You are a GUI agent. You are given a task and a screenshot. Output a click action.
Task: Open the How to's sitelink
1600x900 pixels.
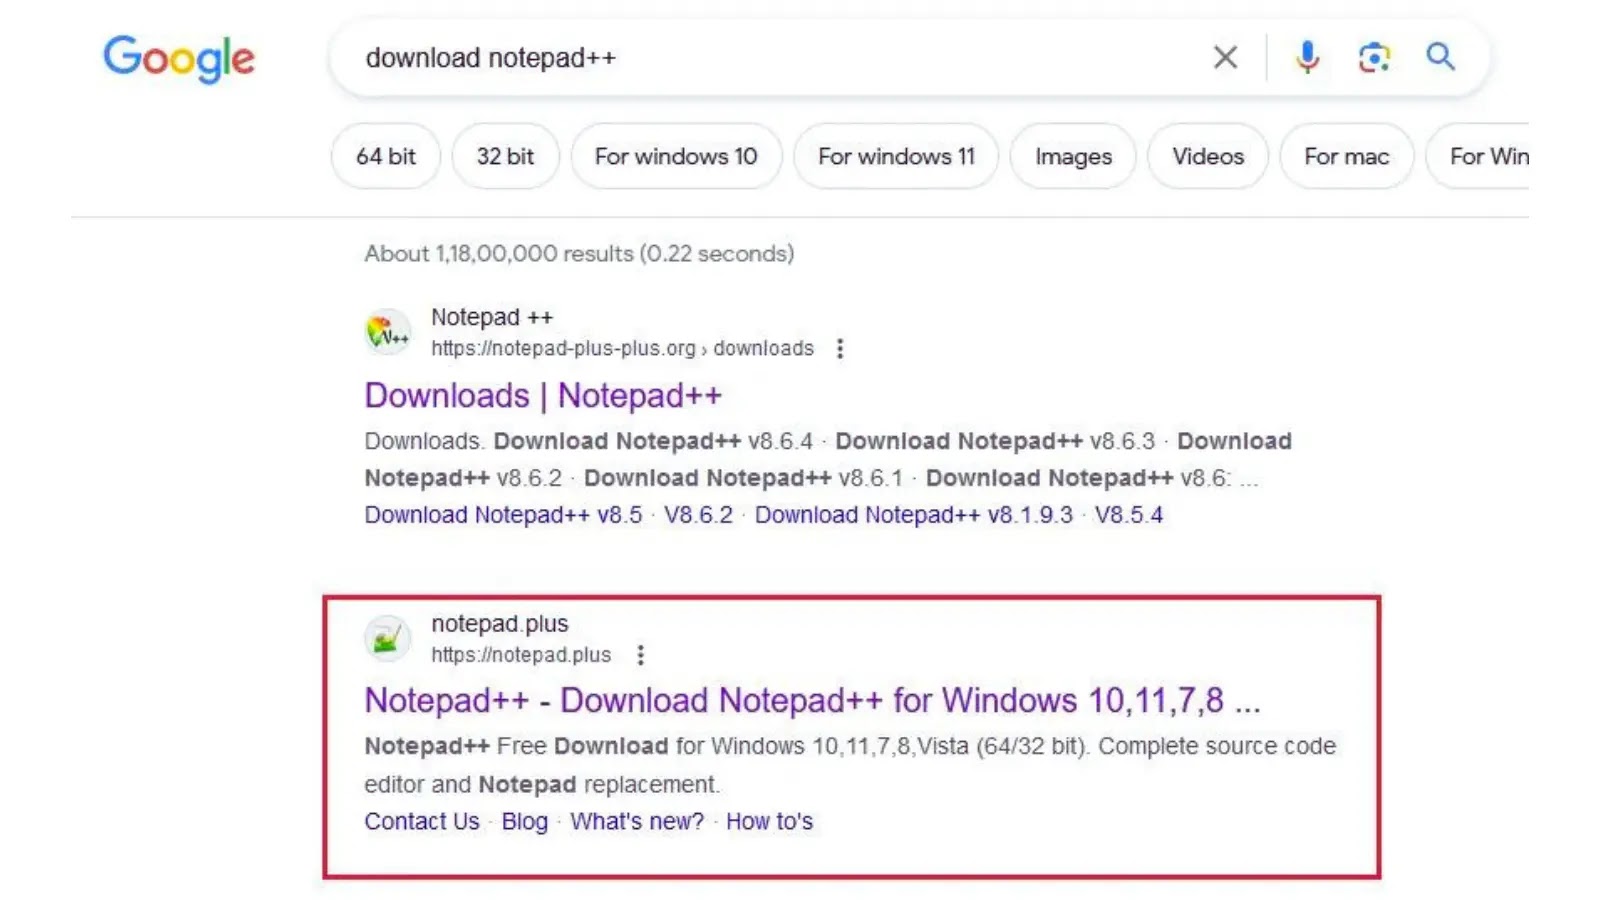769,821
